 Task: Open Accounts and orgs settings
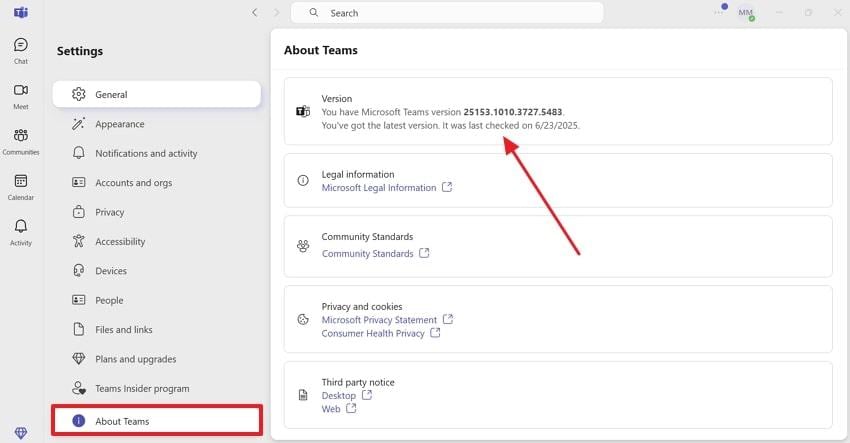click(157, 183)
